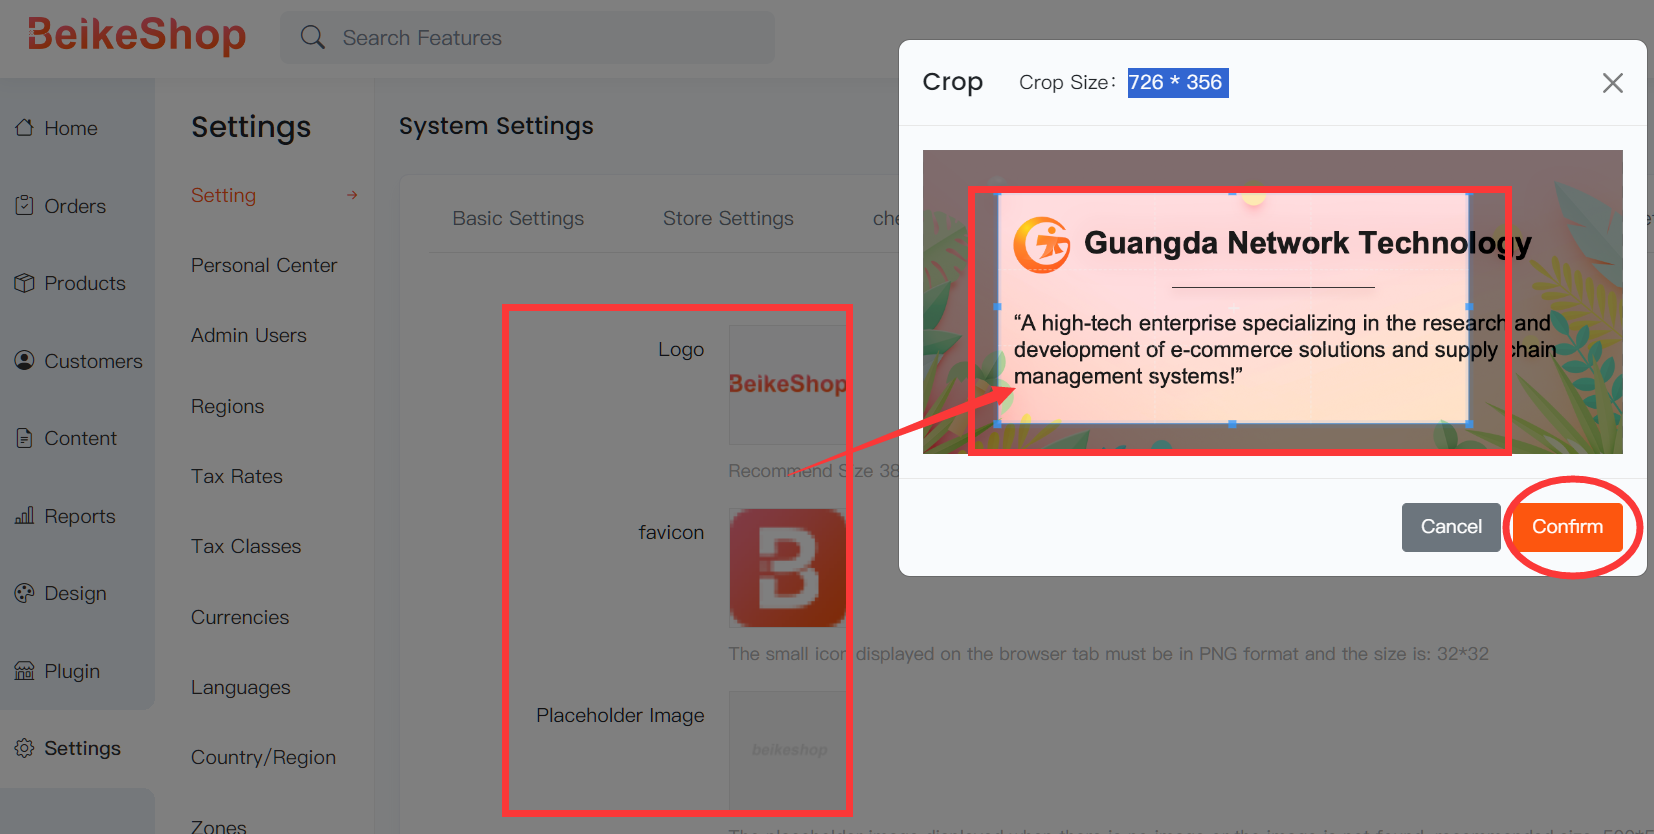Click the Confirm button in Crop dialog
1654x834 pixels.
click(x=1567, y=527)
